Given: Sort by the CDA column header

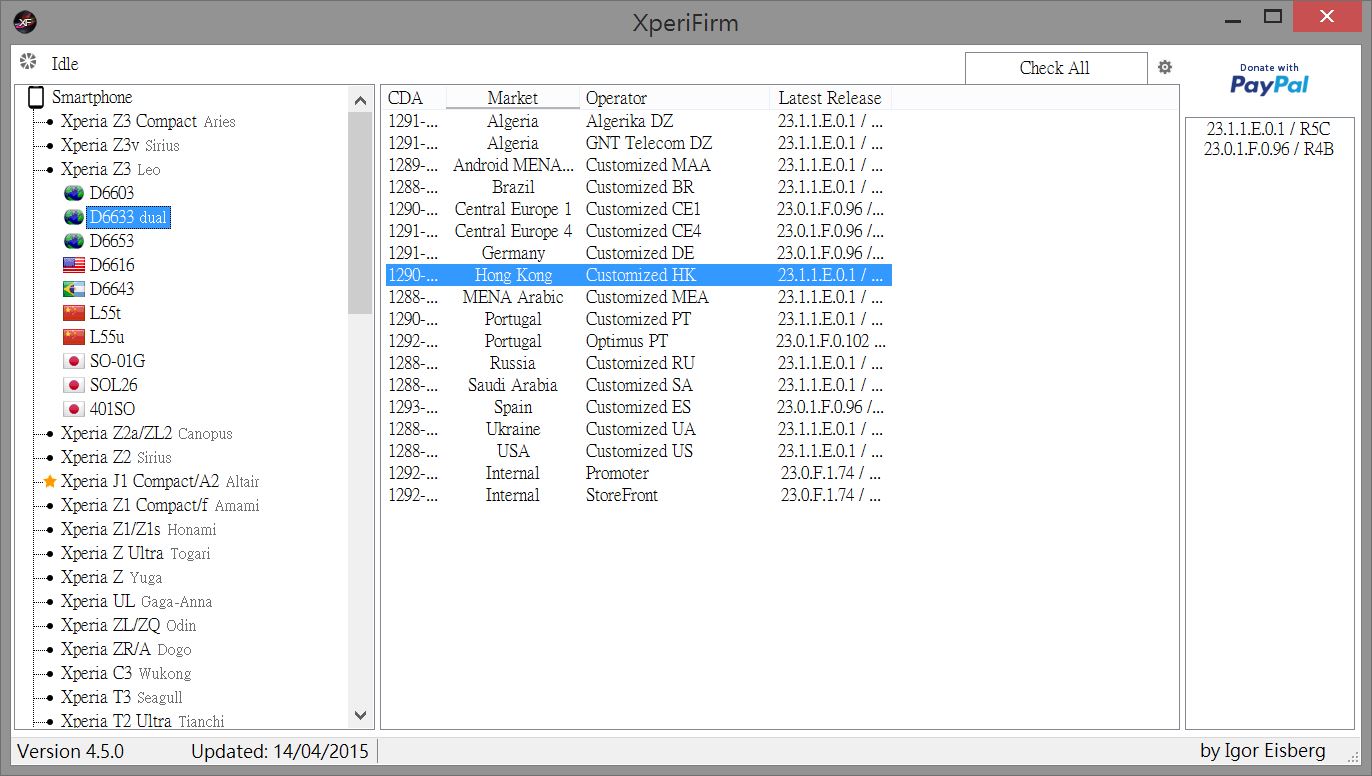Looking at the screenshot, I should [x=413, y=98].
